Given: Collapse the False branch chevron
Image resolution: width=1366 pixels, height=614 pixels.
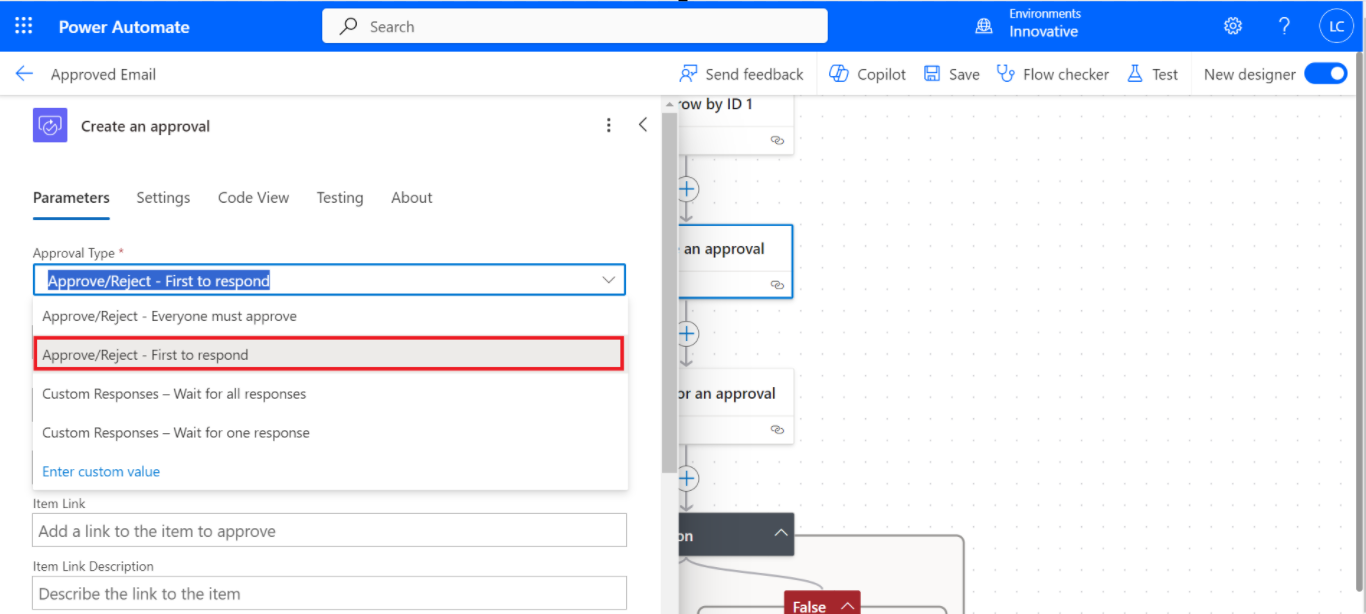Looking at the screenshot, I should (847, 606).
